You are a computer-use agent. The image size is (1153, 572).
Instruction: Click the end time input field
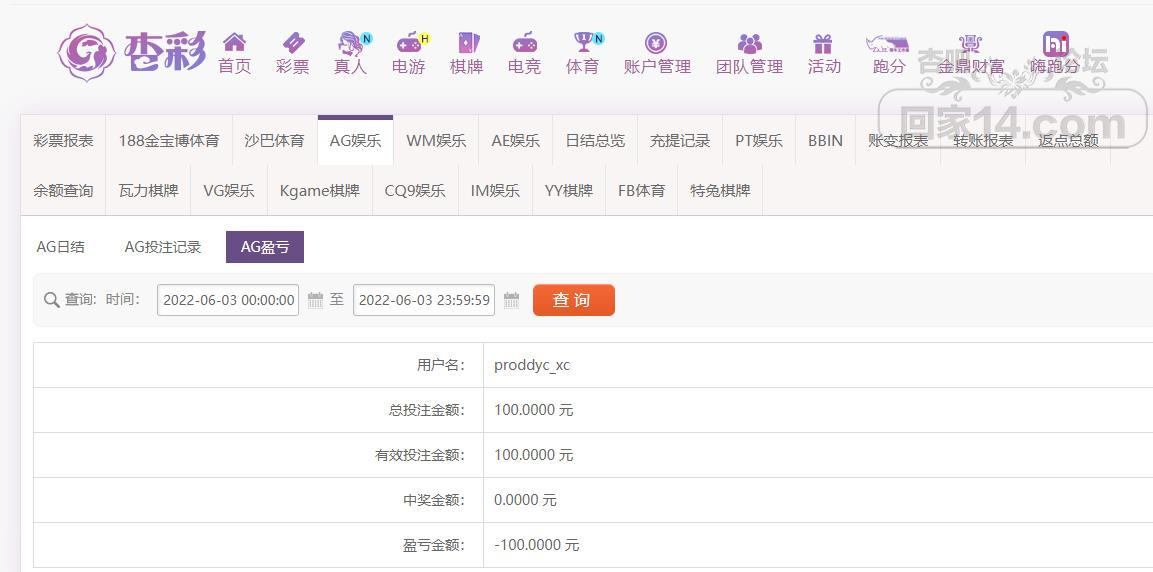pos(424,300)
